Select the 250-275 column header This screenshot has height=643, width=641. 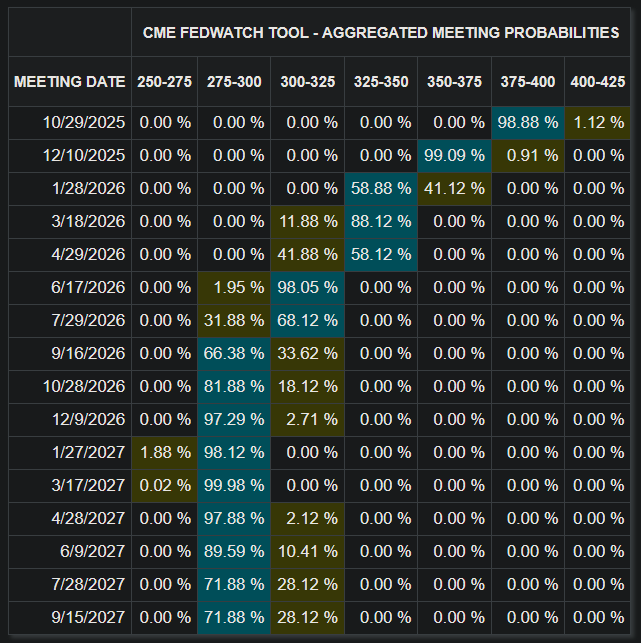pyautogui.click(x=164, y=82)
